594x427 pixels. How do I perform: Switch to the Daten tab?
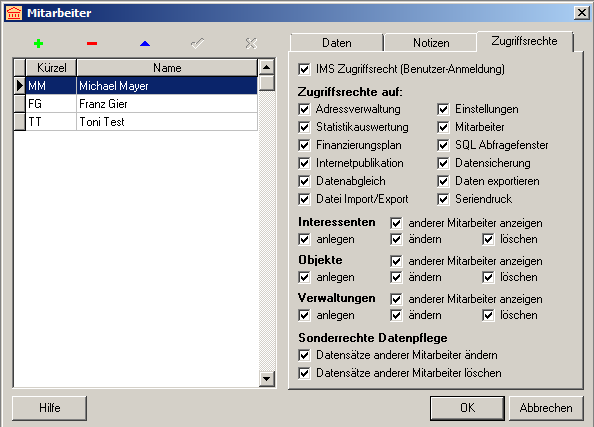pyautogui.click(x=337, y=43)
